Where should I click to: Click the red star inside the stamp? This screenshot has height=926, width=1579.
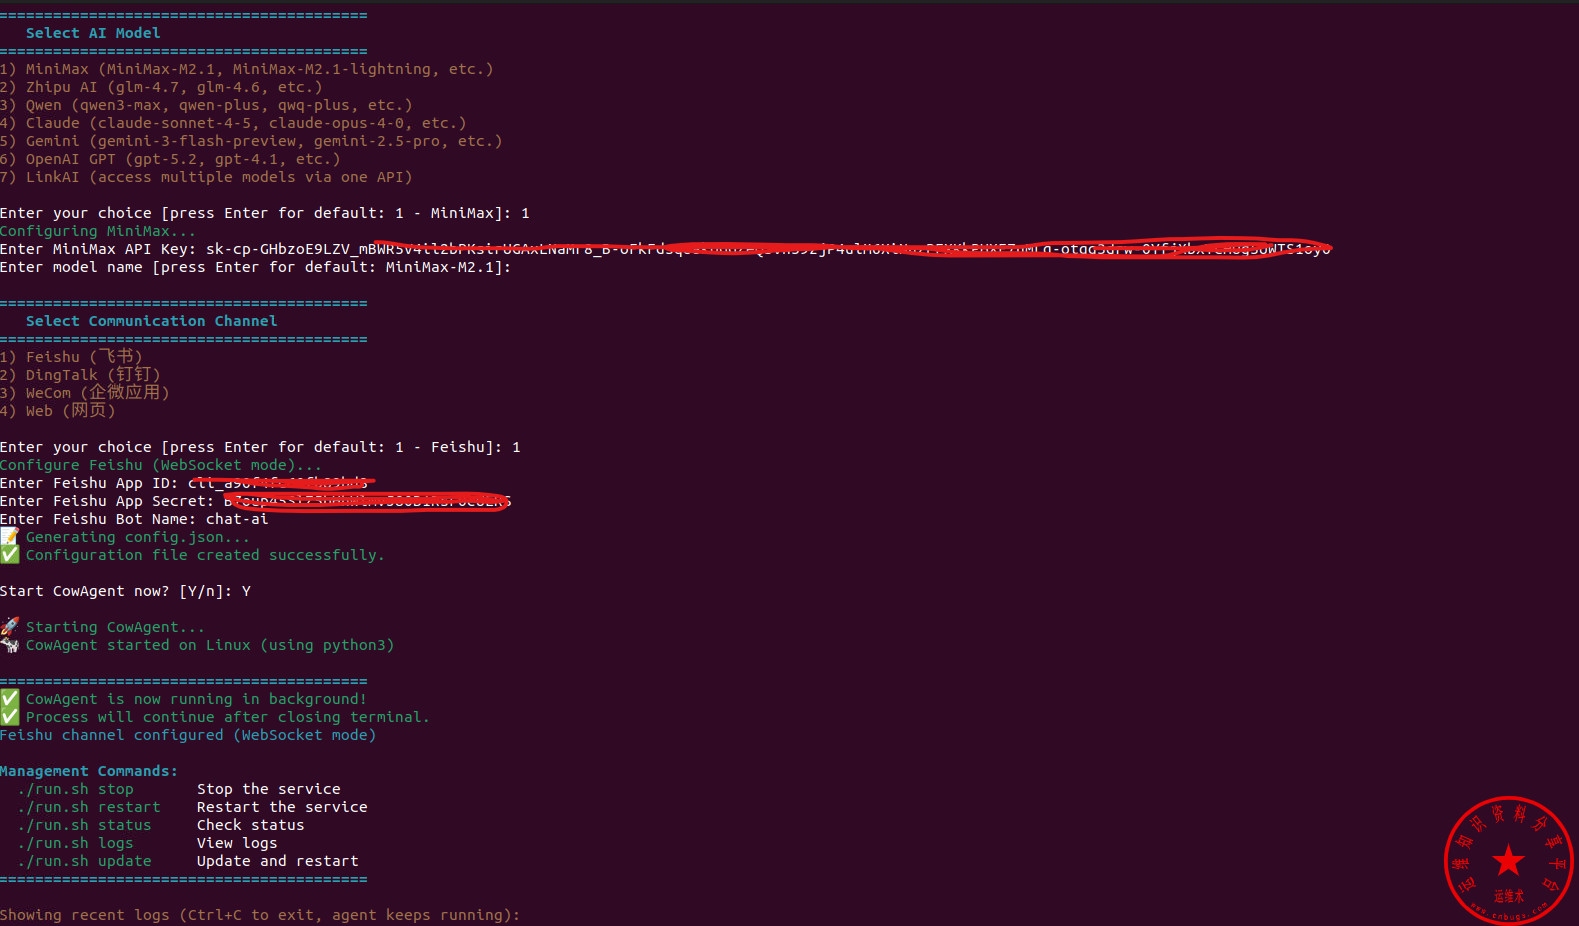tap(1508, 860)
